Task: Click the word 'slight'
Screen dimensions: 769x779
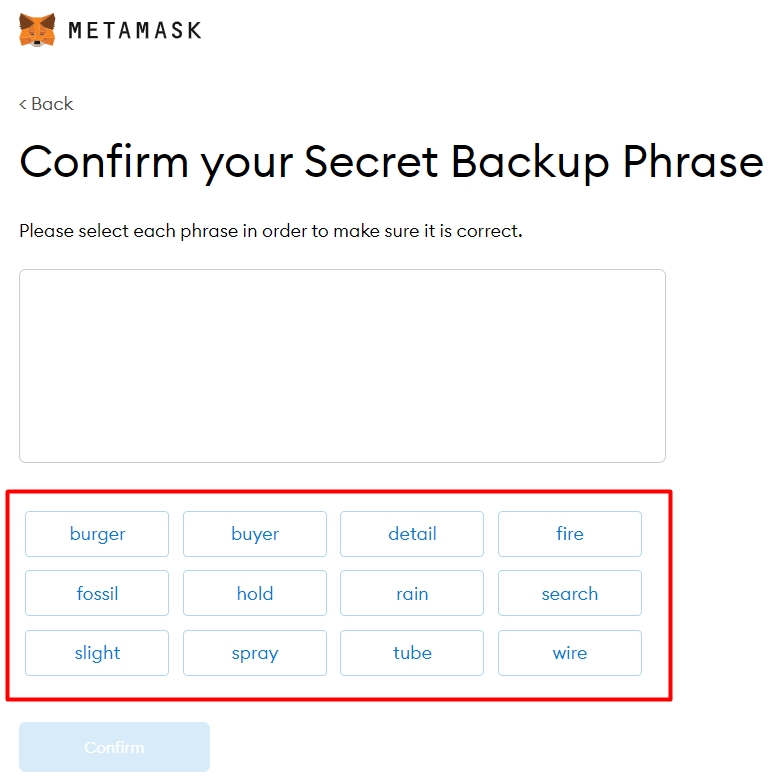Action: coord(97,653)
